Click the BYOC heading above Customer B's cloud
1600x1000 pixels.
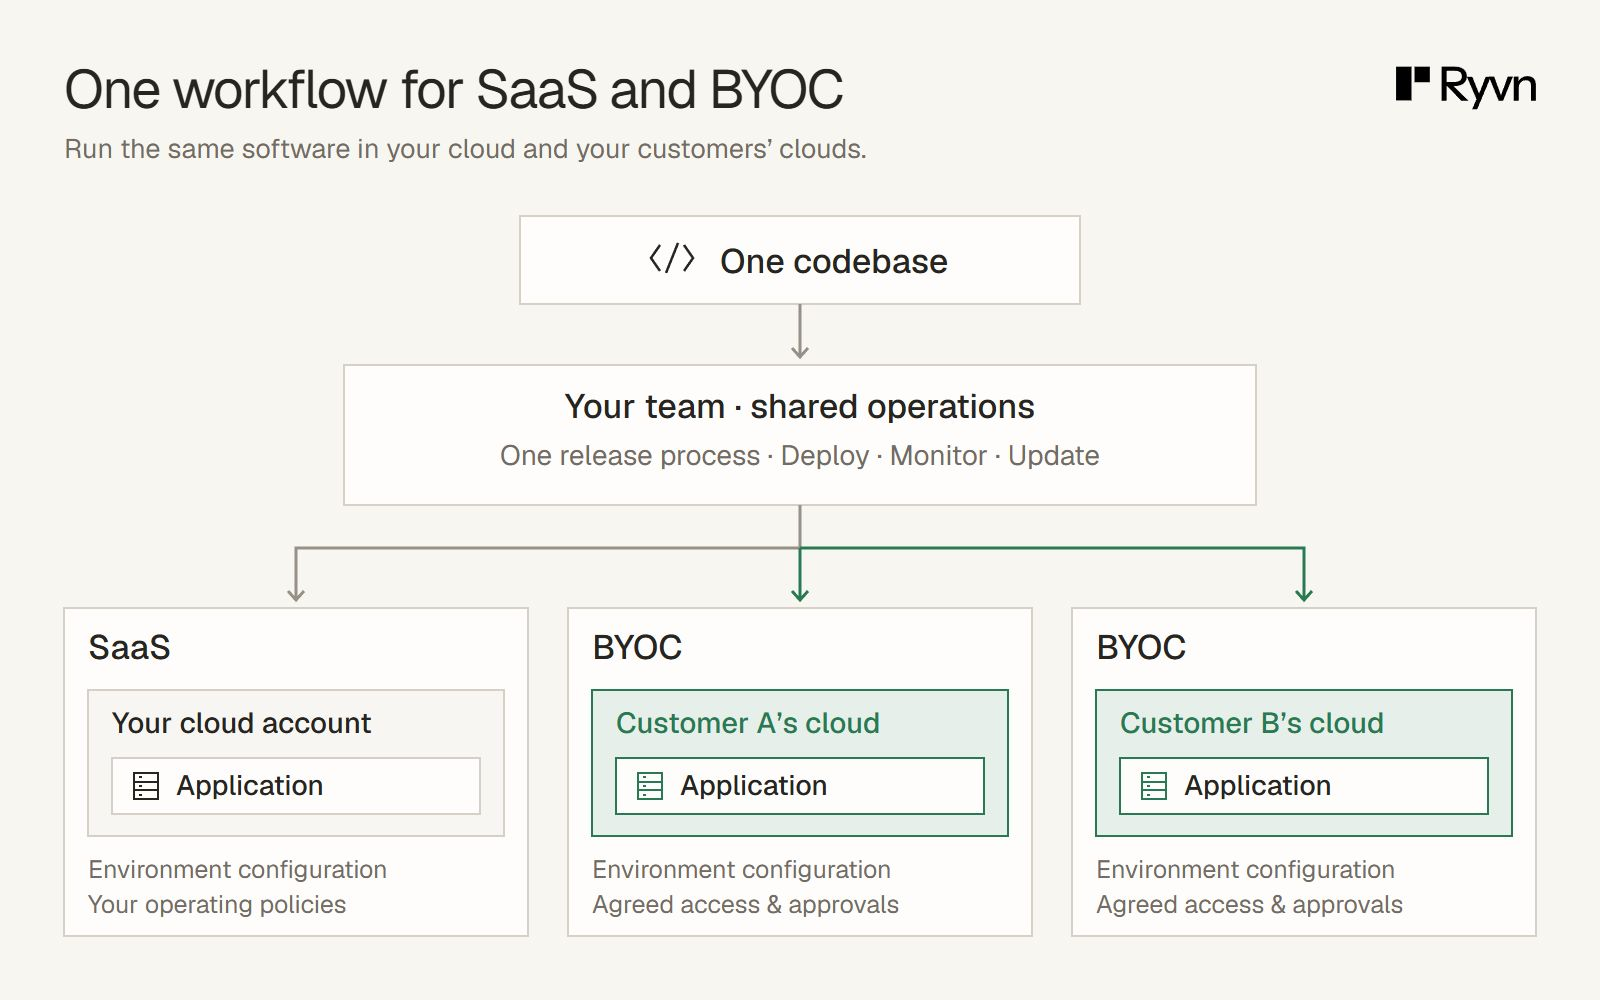[1141, 648]
